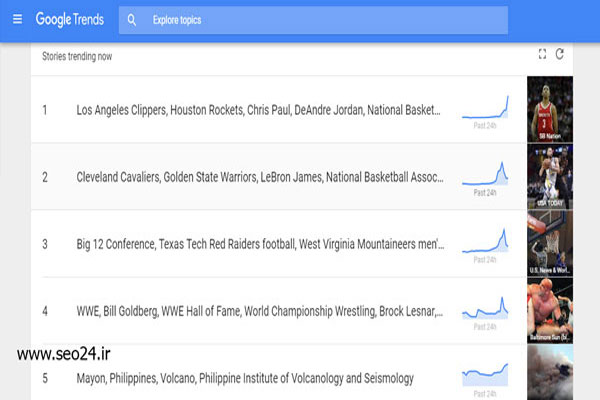The width and height of the screenshot is (600, 400).
Task: Click trend sparkline for Mayon volcano story
Action: click(485, 375)
